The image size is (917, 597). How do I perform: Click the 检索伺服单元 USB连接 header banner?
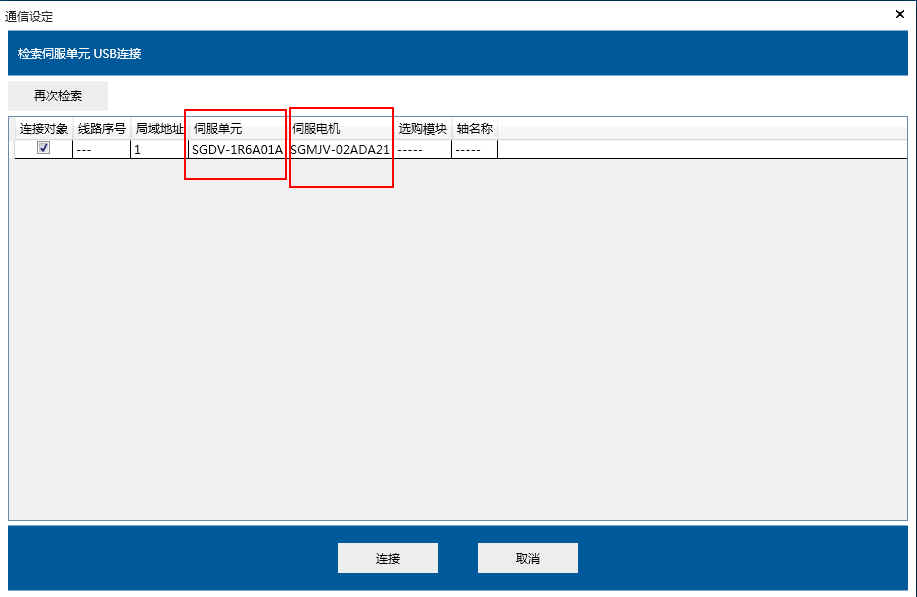[x=458, y=53]
